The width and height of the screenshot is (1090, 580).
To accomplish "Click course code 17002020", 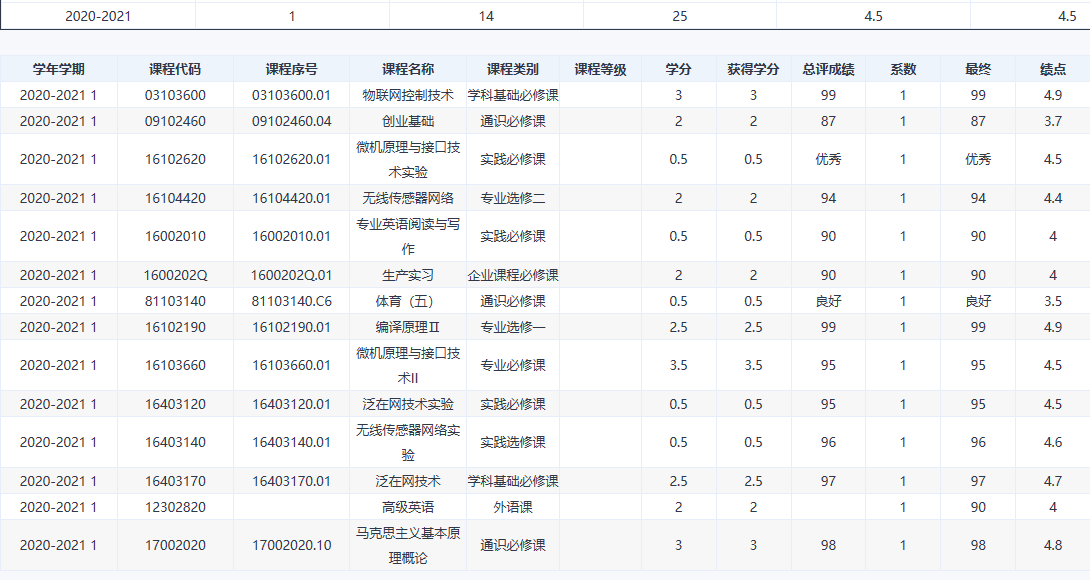I will point(175,545).
